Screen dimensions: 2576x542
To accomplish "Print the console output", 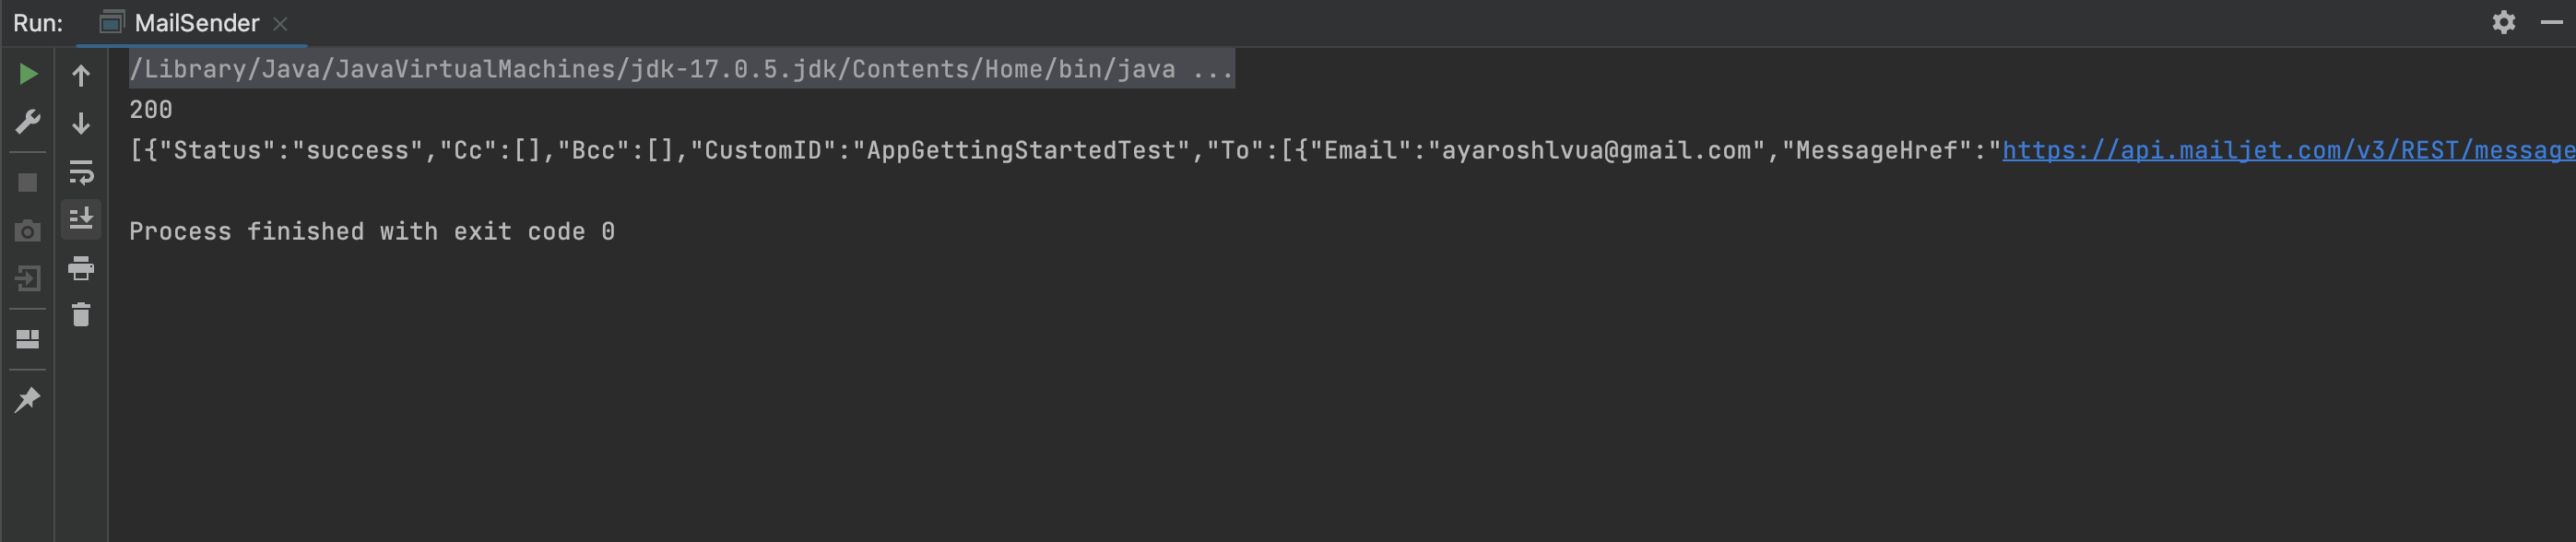I will (80, 268).
